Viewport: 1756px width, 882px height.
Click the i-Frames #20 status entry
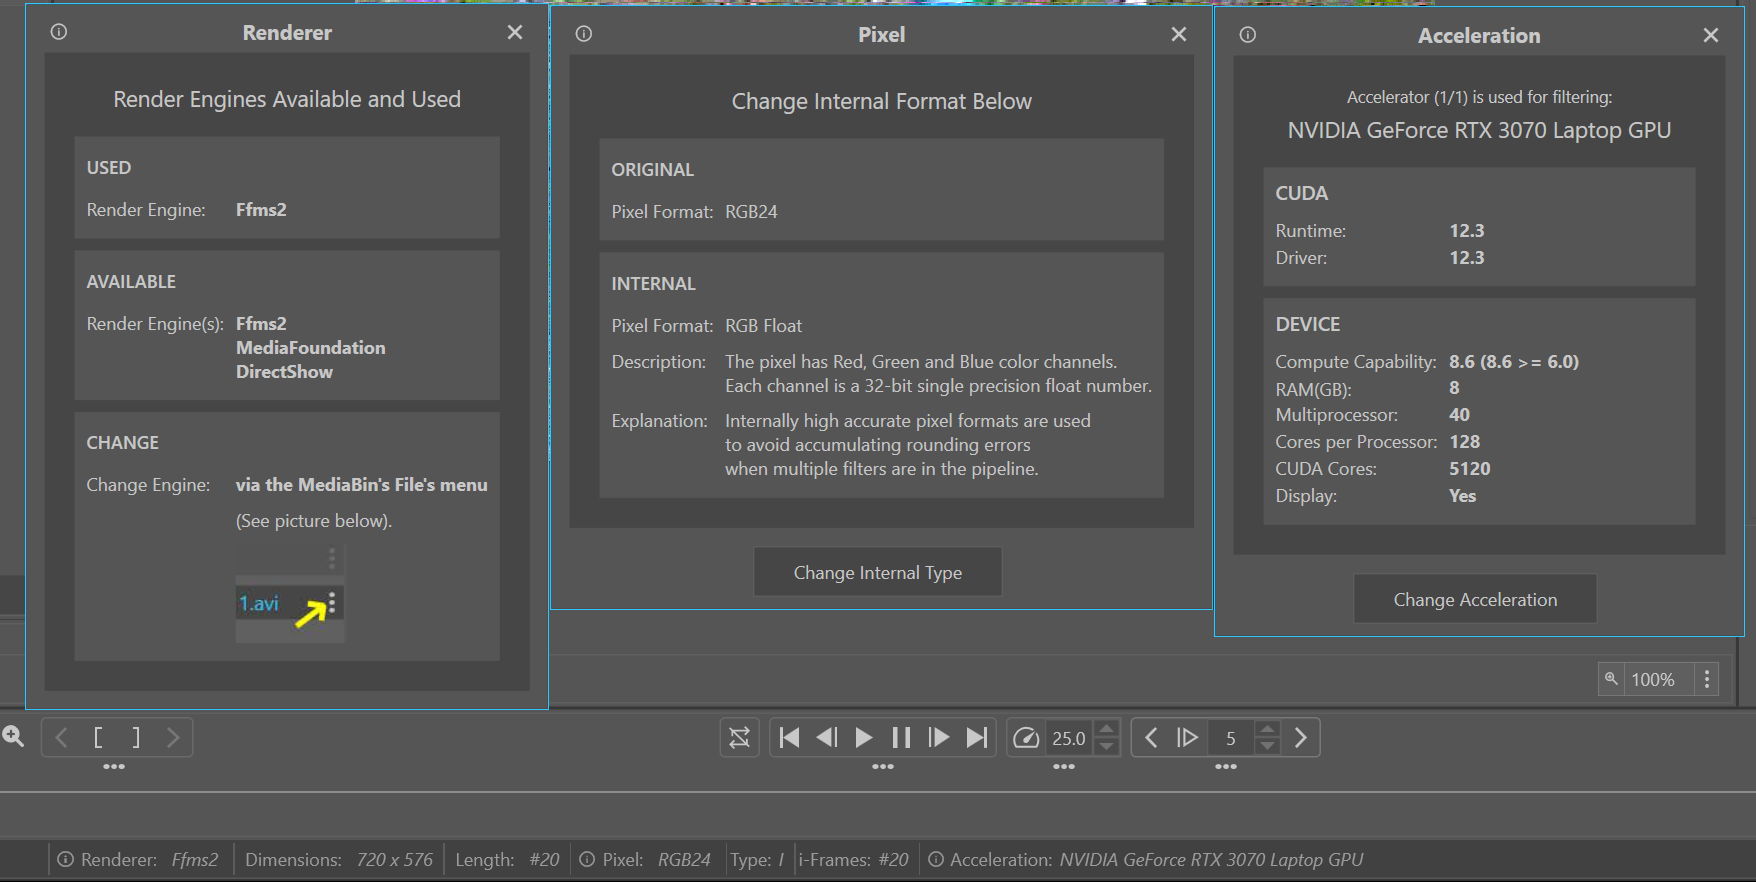[x=853, y=859]
